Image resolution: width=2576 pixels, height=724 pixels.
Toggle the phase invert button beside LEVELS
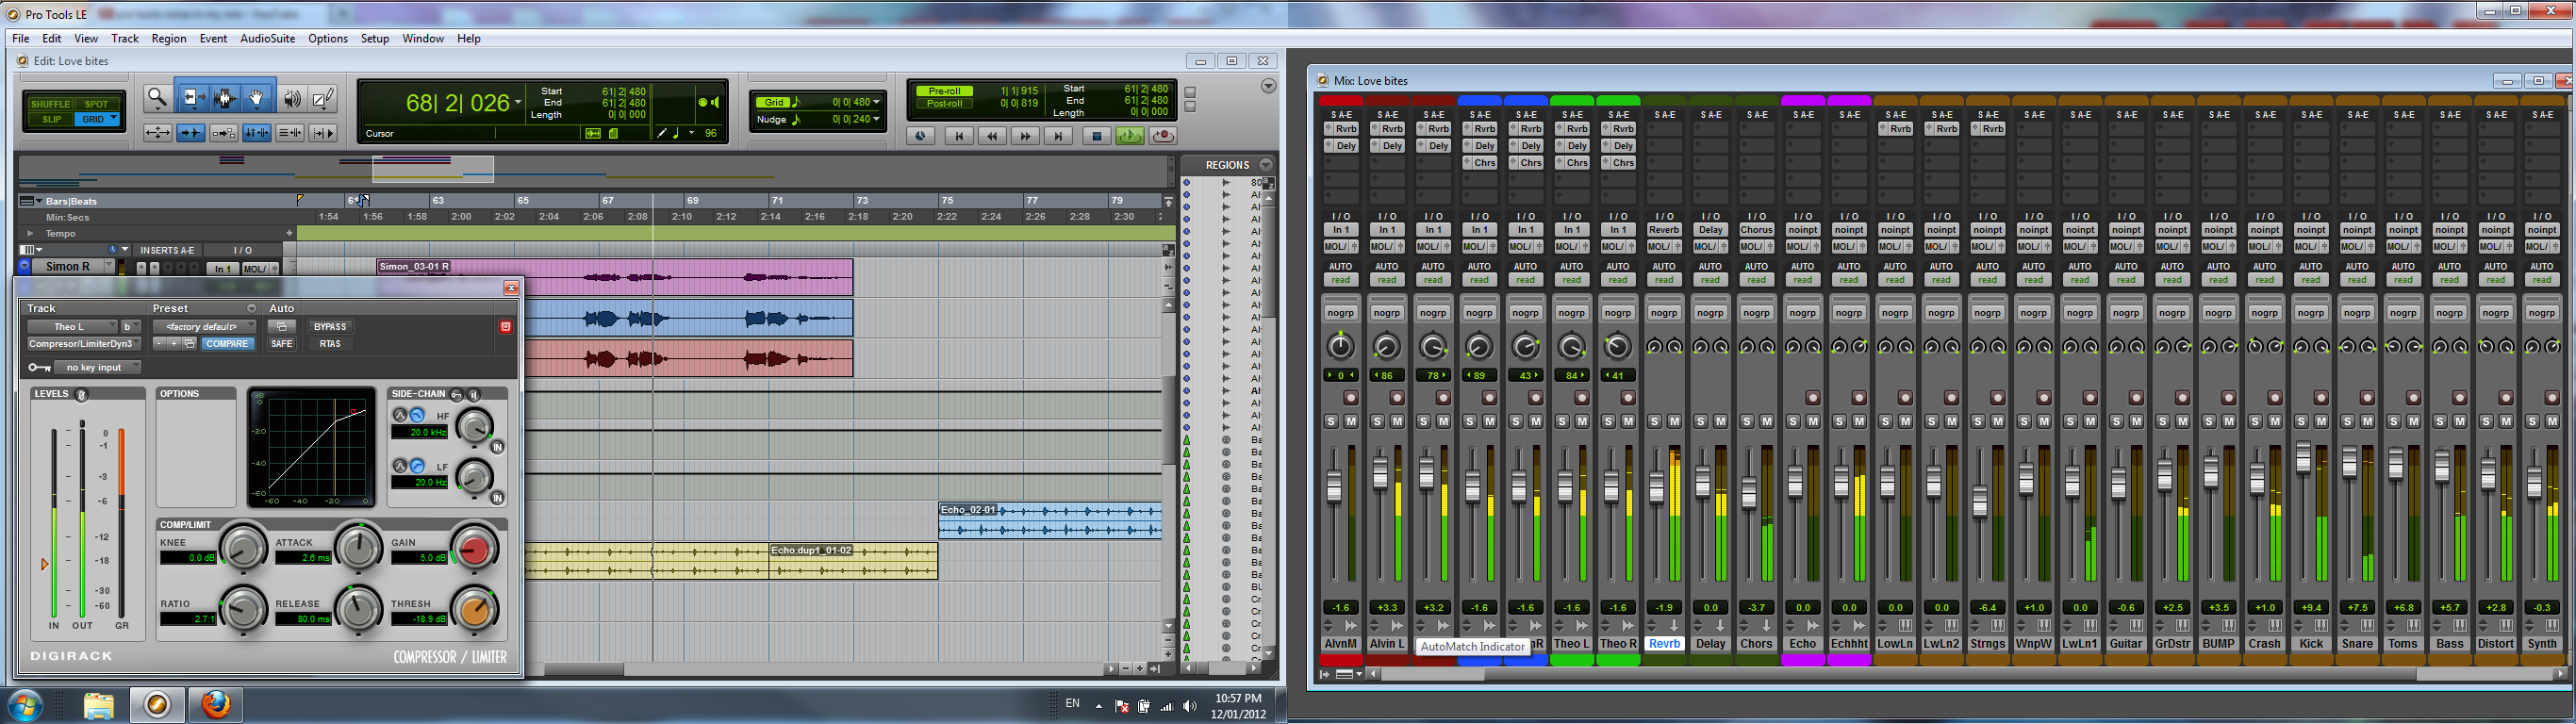pyautogui.click(x=82, y=394)
